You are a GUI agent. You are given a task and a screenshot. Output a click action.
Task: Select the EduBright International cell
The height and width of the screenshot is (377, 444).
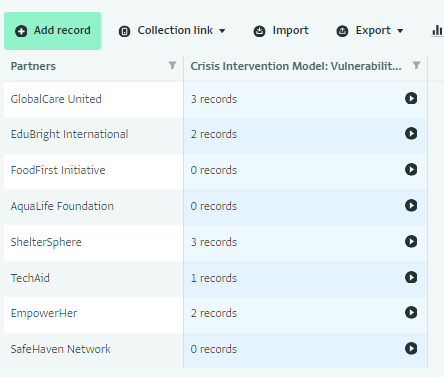coord(94,136)
